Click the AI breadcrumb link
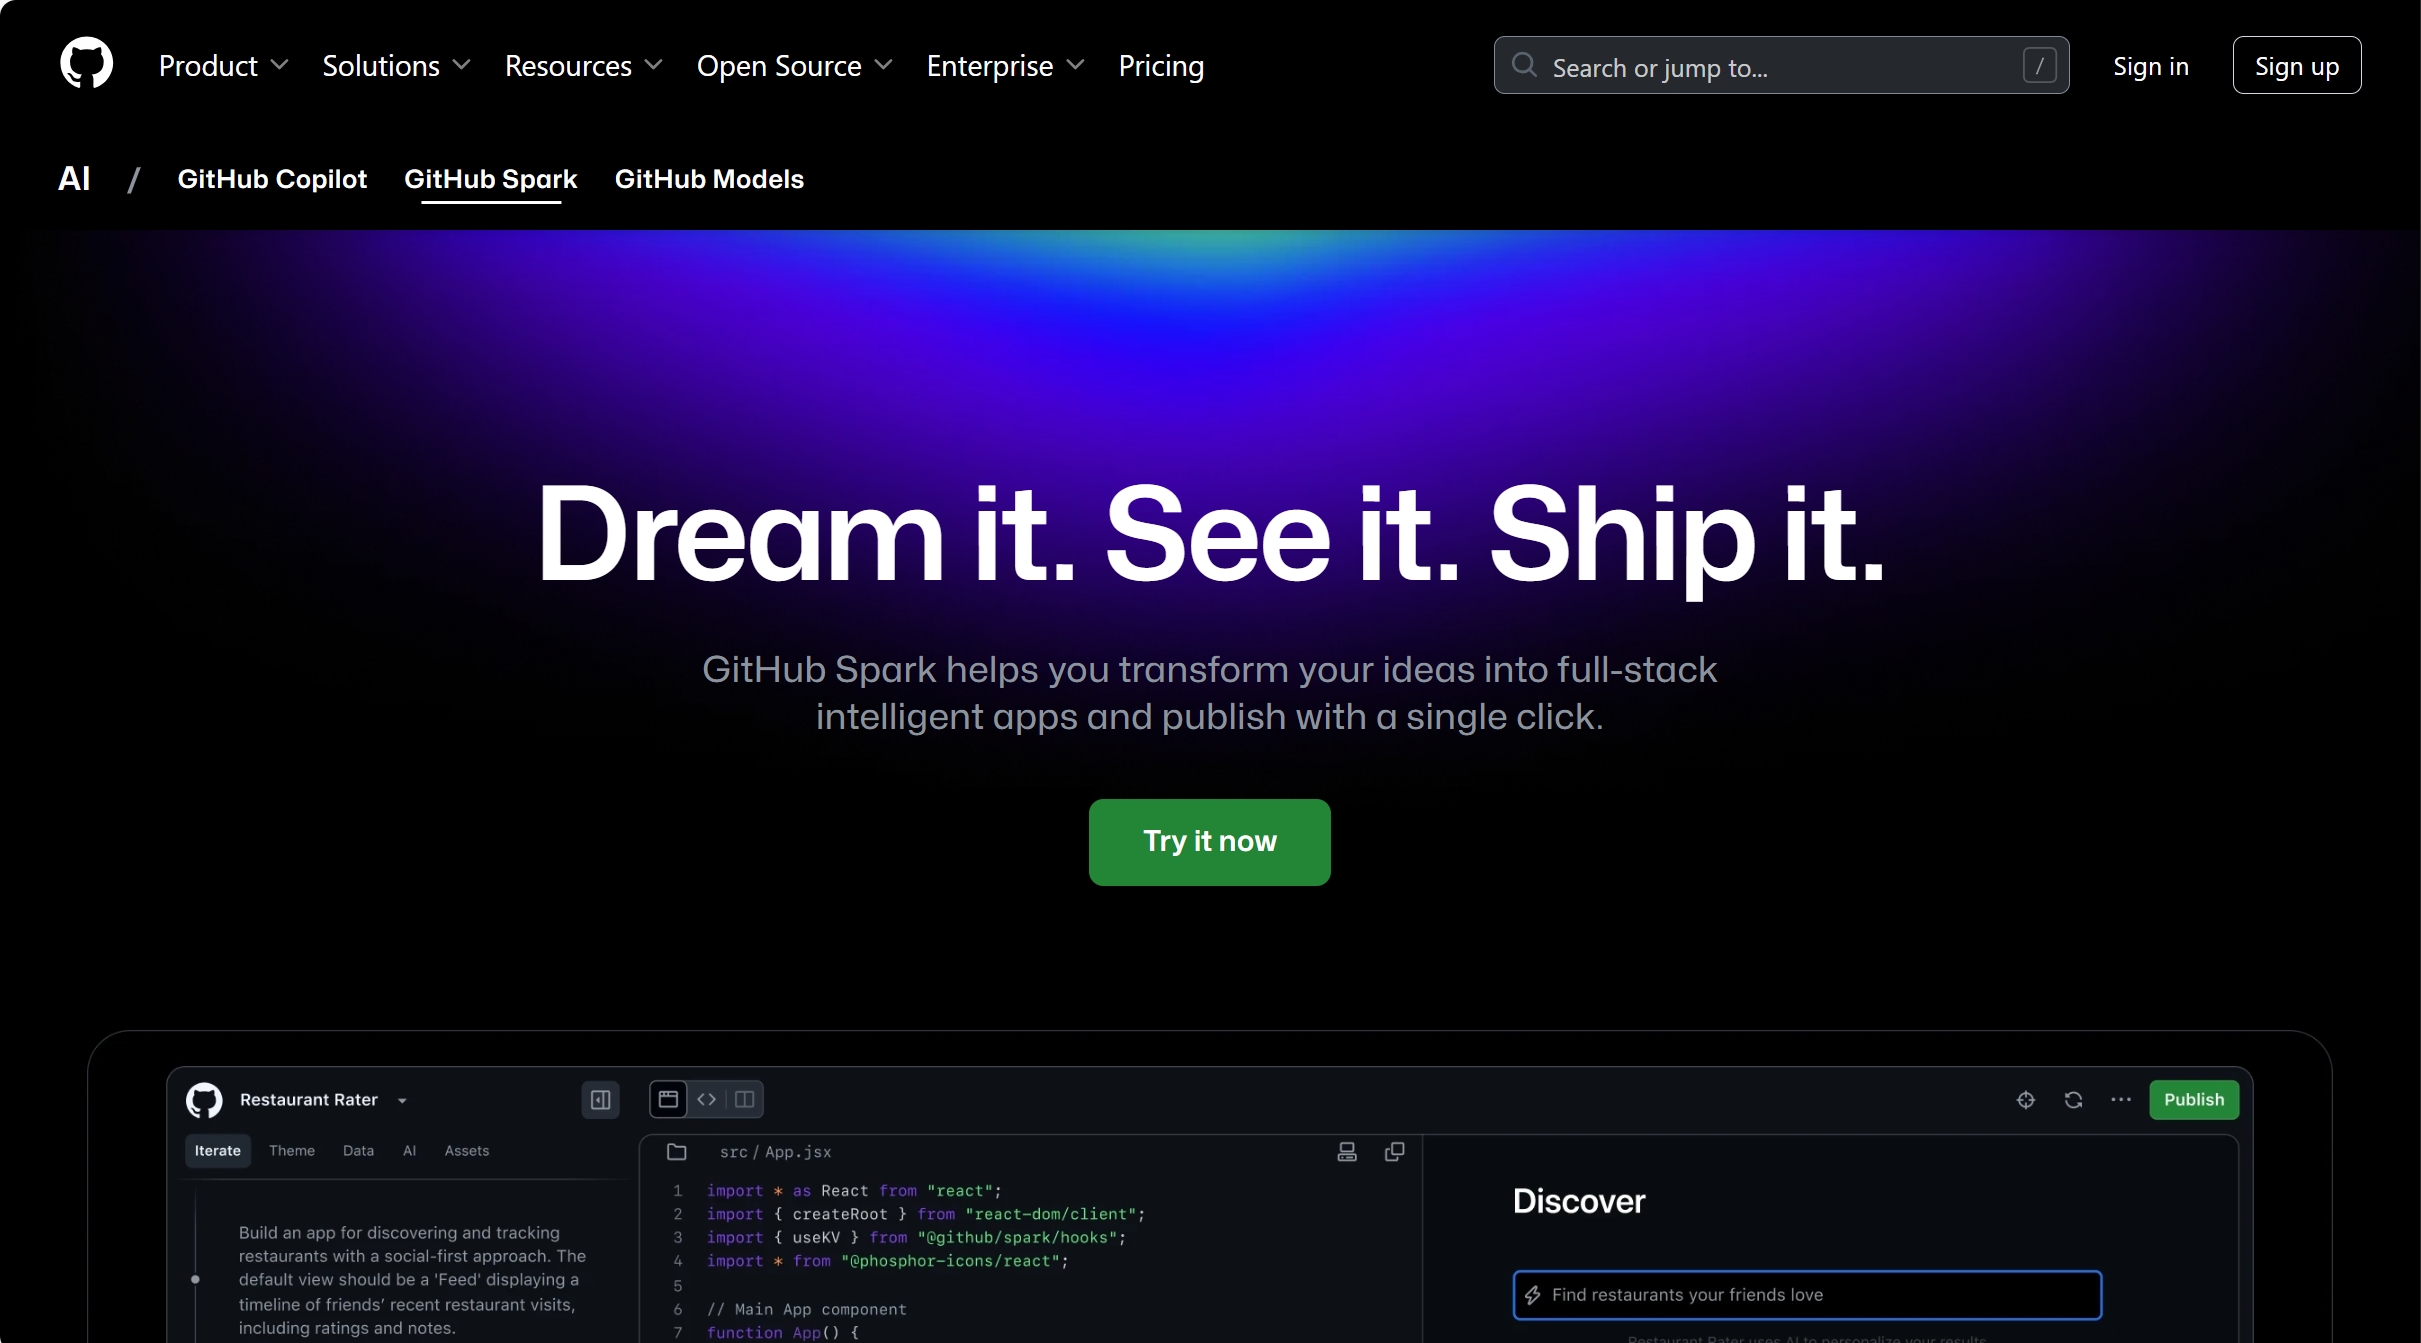 [74, 179]
